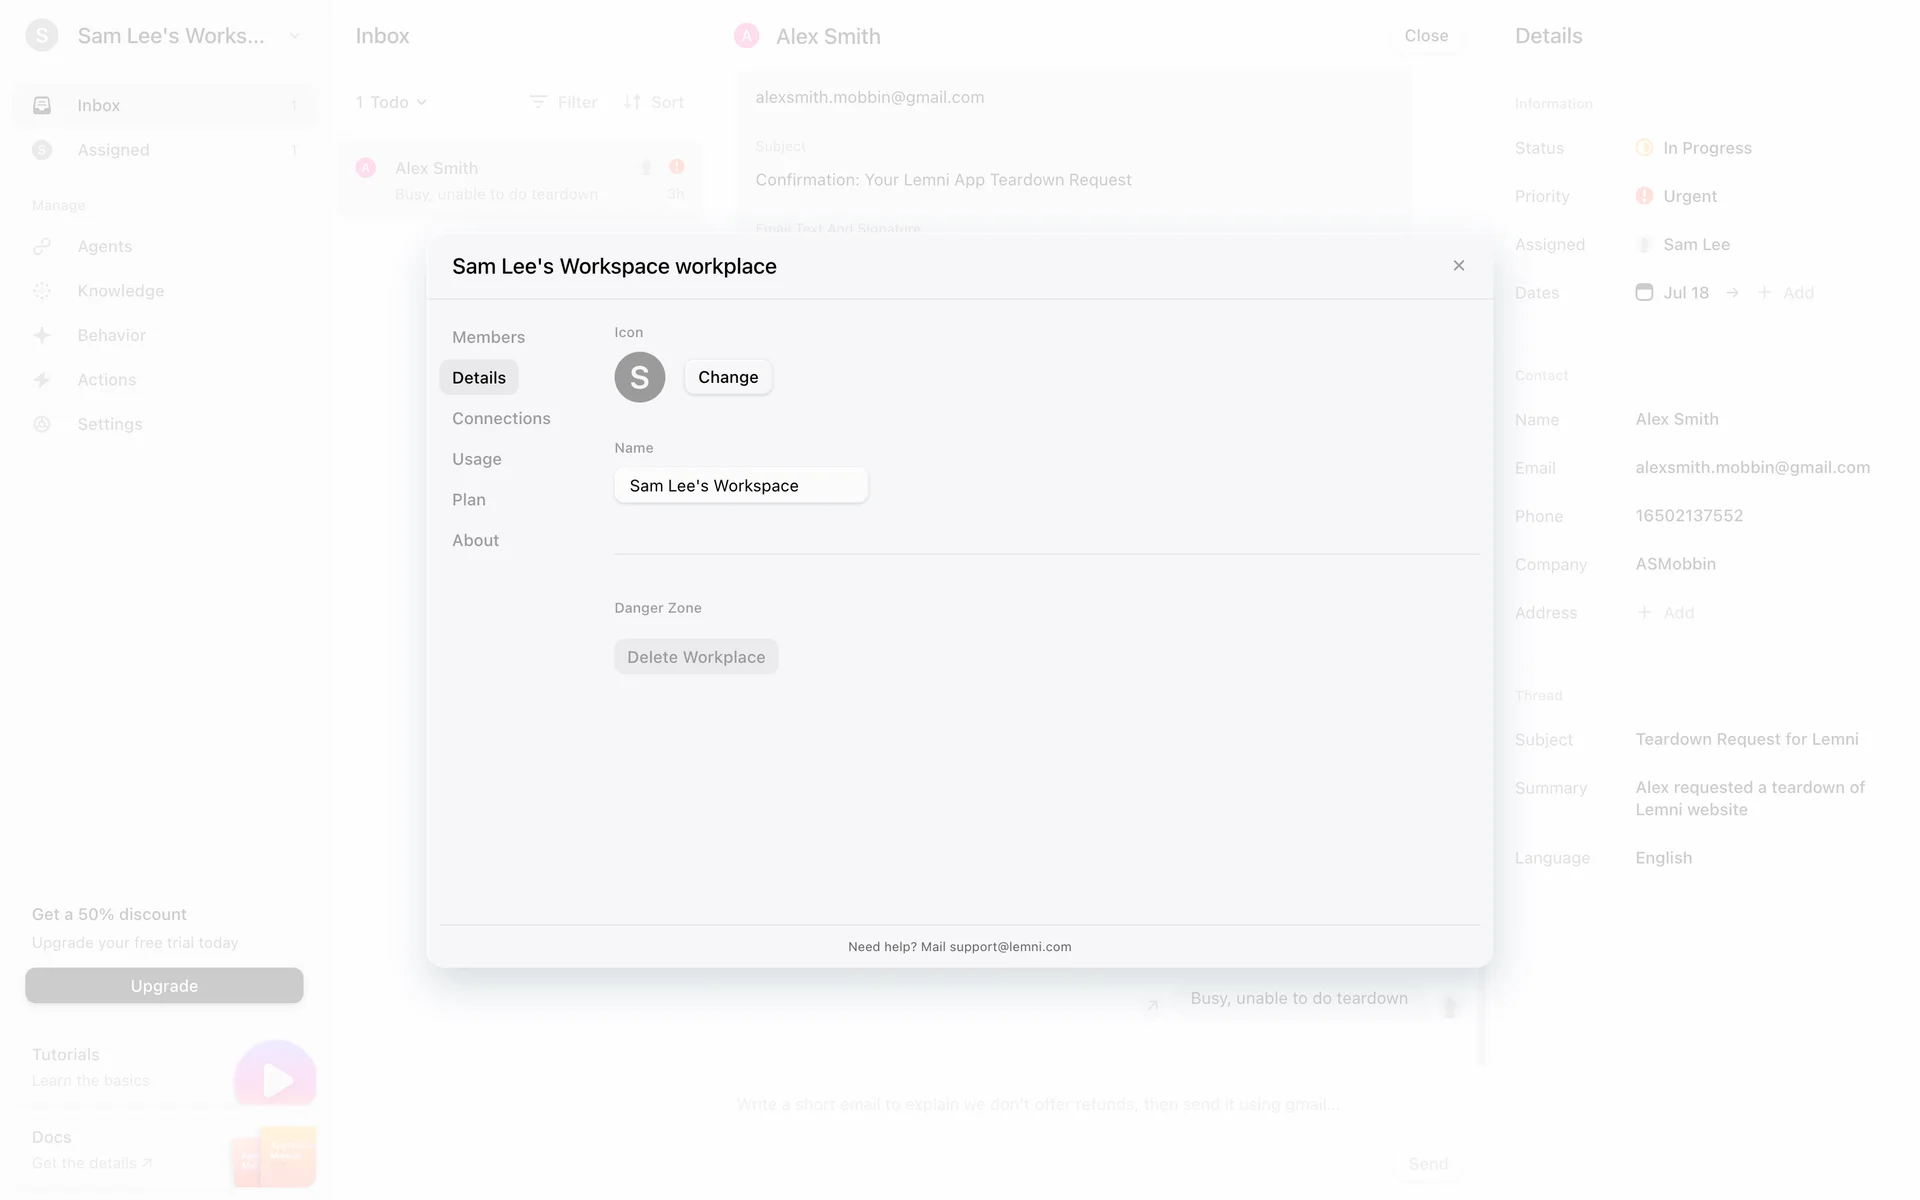
Task: Switch to the Members tab
Action: click(488, 337)
